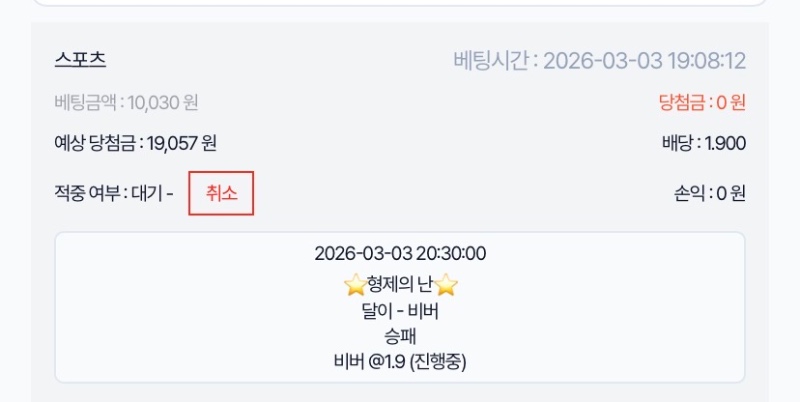Click the 베팅금액 10,030 원 amount
The image size is (800, 402).
[126, 102]
